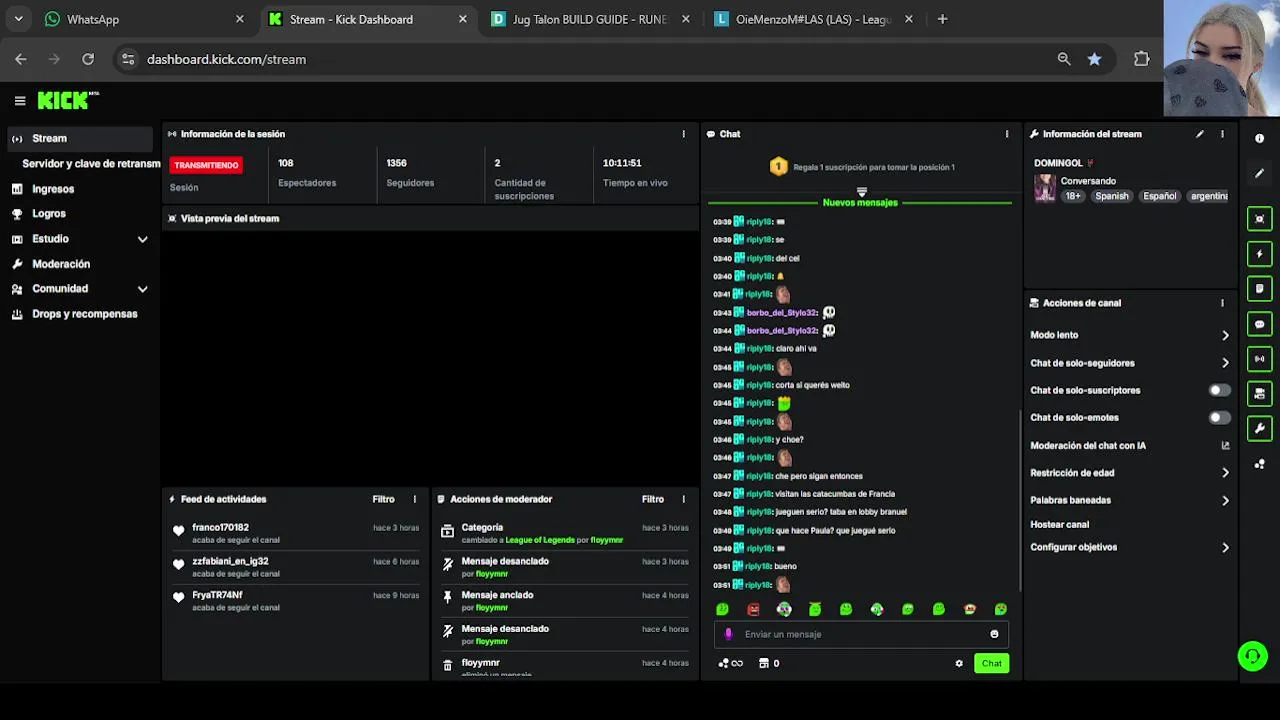The image size is (1280, 720).
Task: Click the stream category thumbnail image
Action: [1045, 188]
